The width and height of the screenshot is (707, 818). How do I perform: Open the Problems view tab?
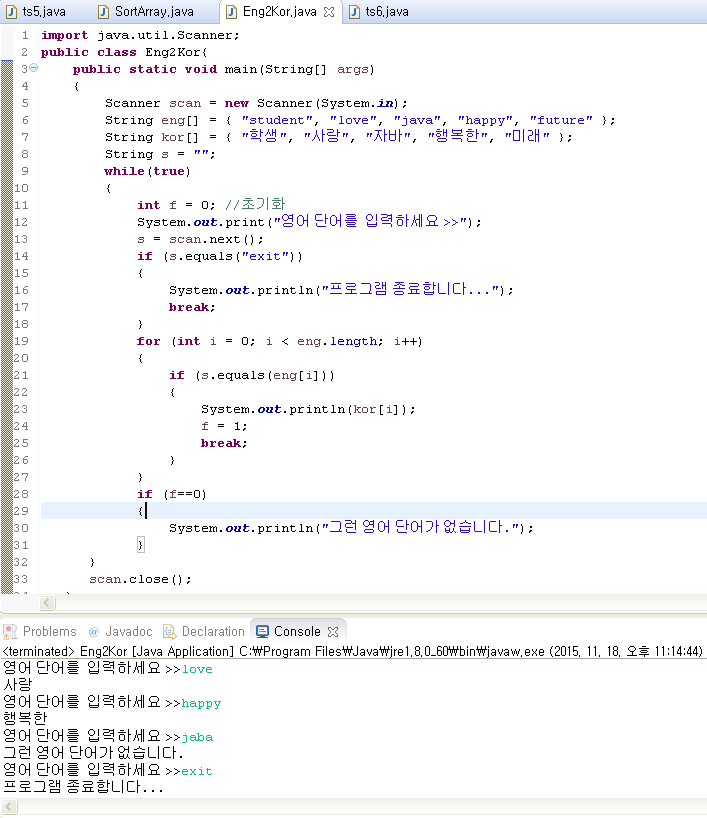pos(40,631)
